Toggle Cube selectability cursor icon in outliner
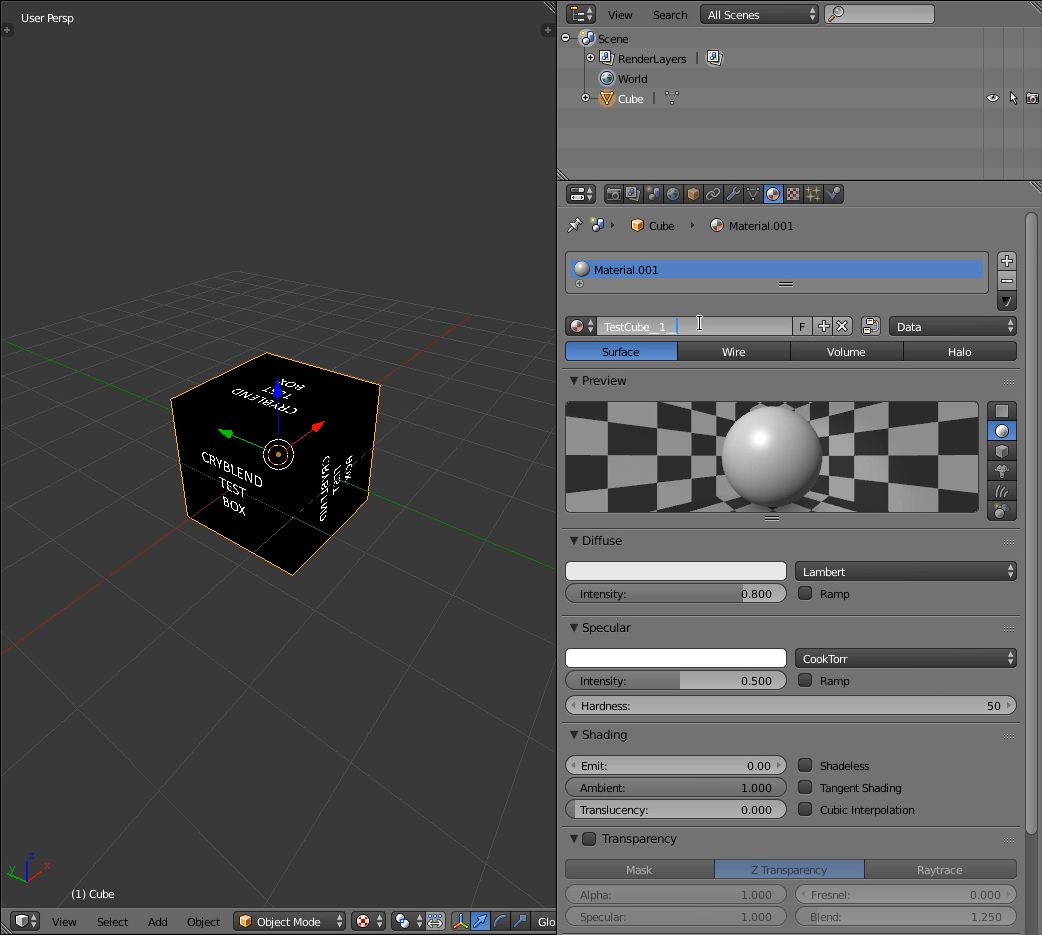 pyautogui.click(x=1013, y=98)
